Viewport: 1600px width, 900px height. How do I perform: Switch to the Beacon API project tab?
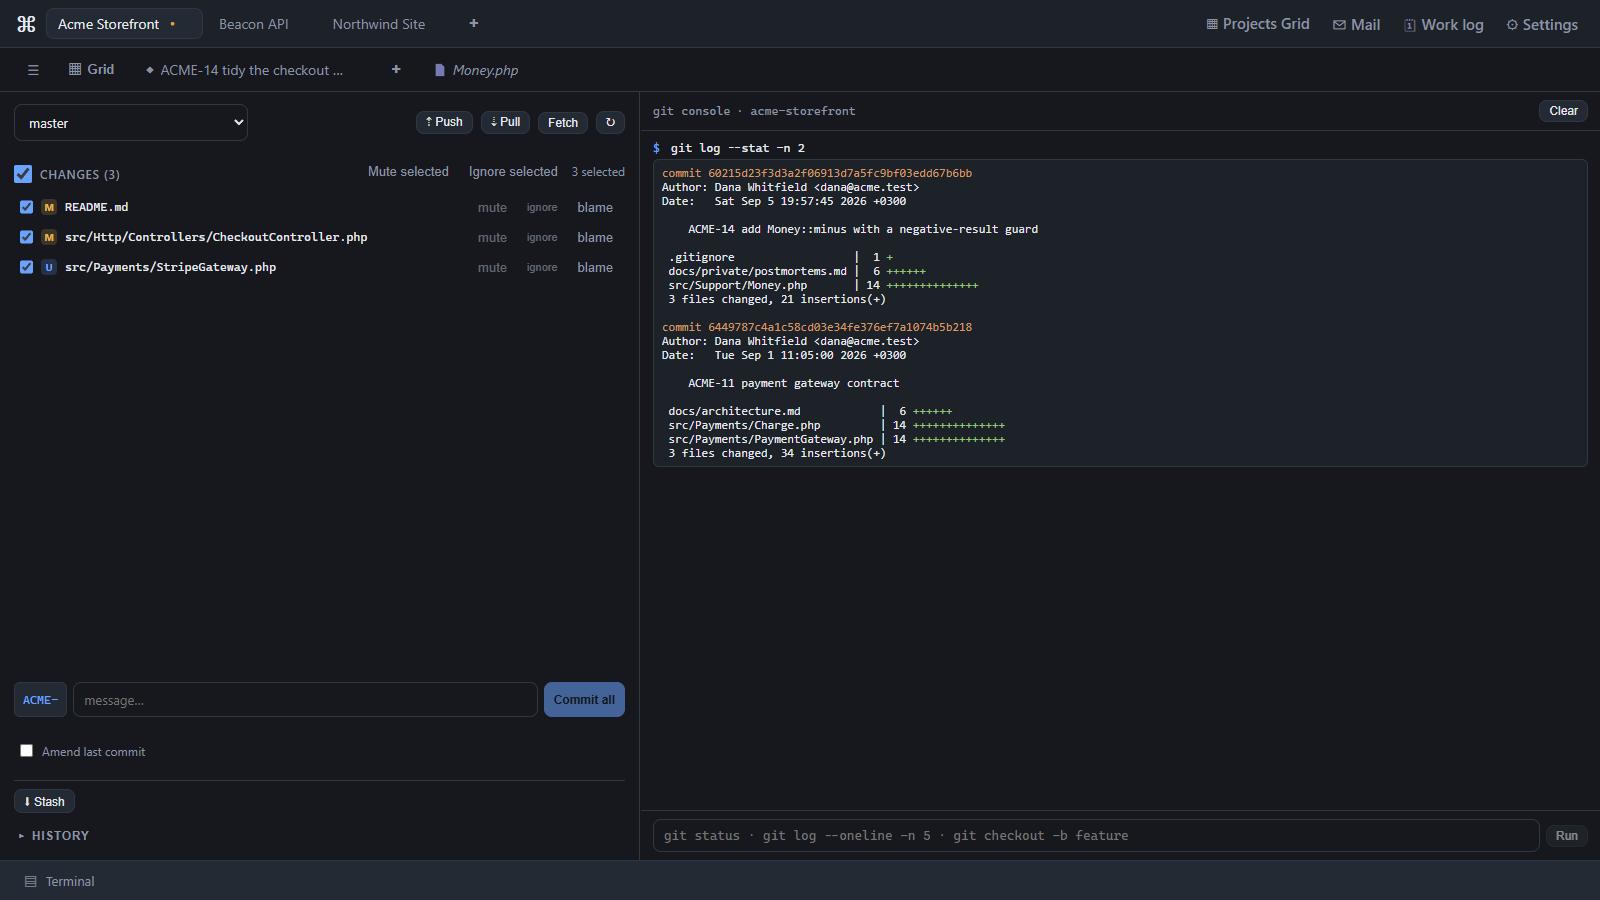coord(254,24)
